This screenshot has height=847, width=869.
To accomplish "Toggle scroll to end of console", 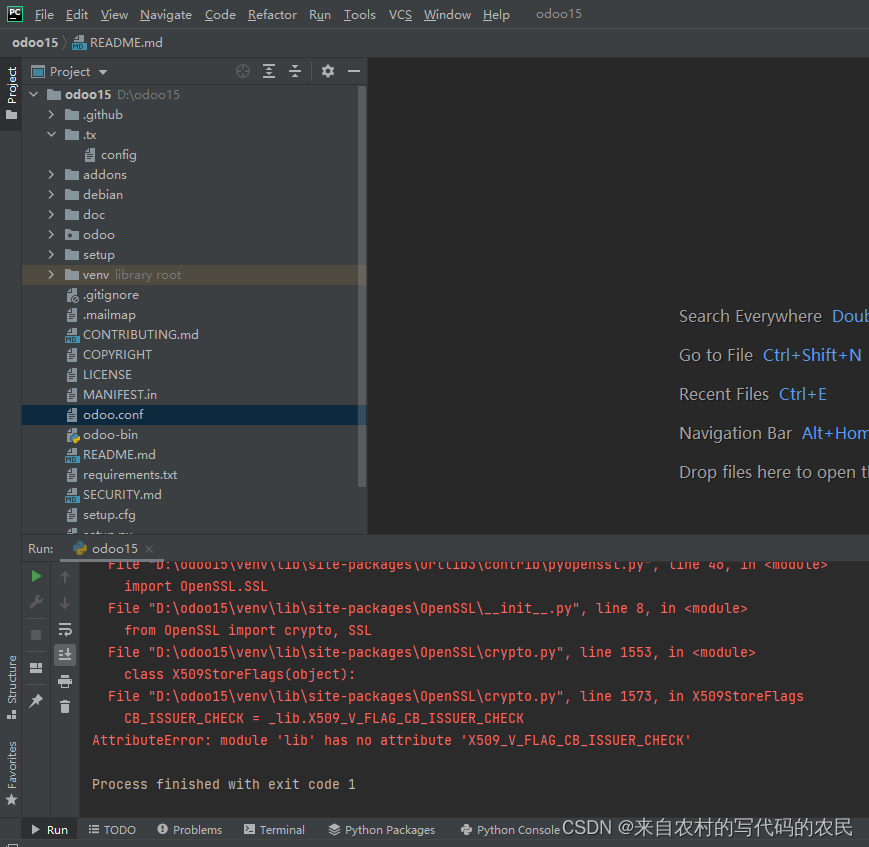I will [65, 655].
